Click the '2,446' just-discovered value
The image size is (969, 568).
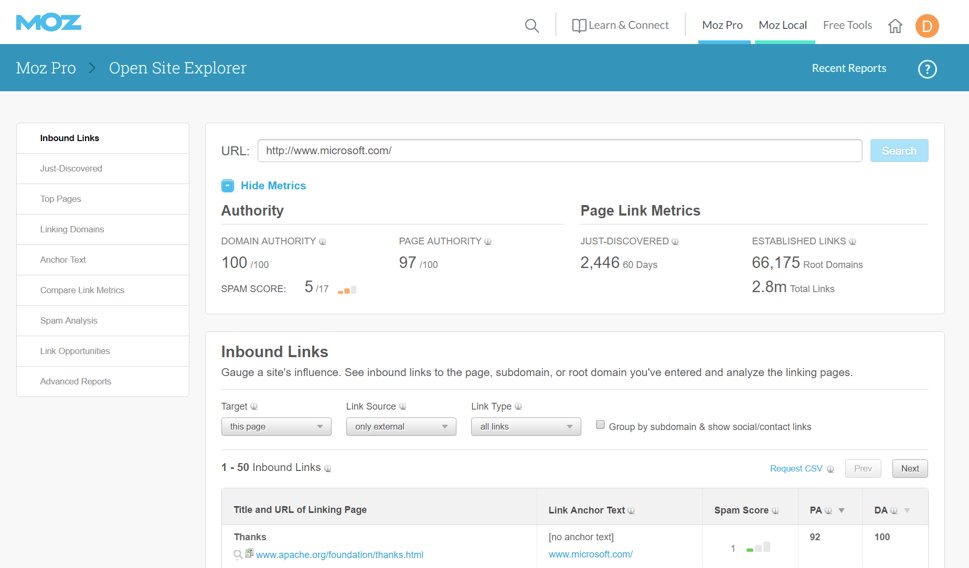point(599,263)
